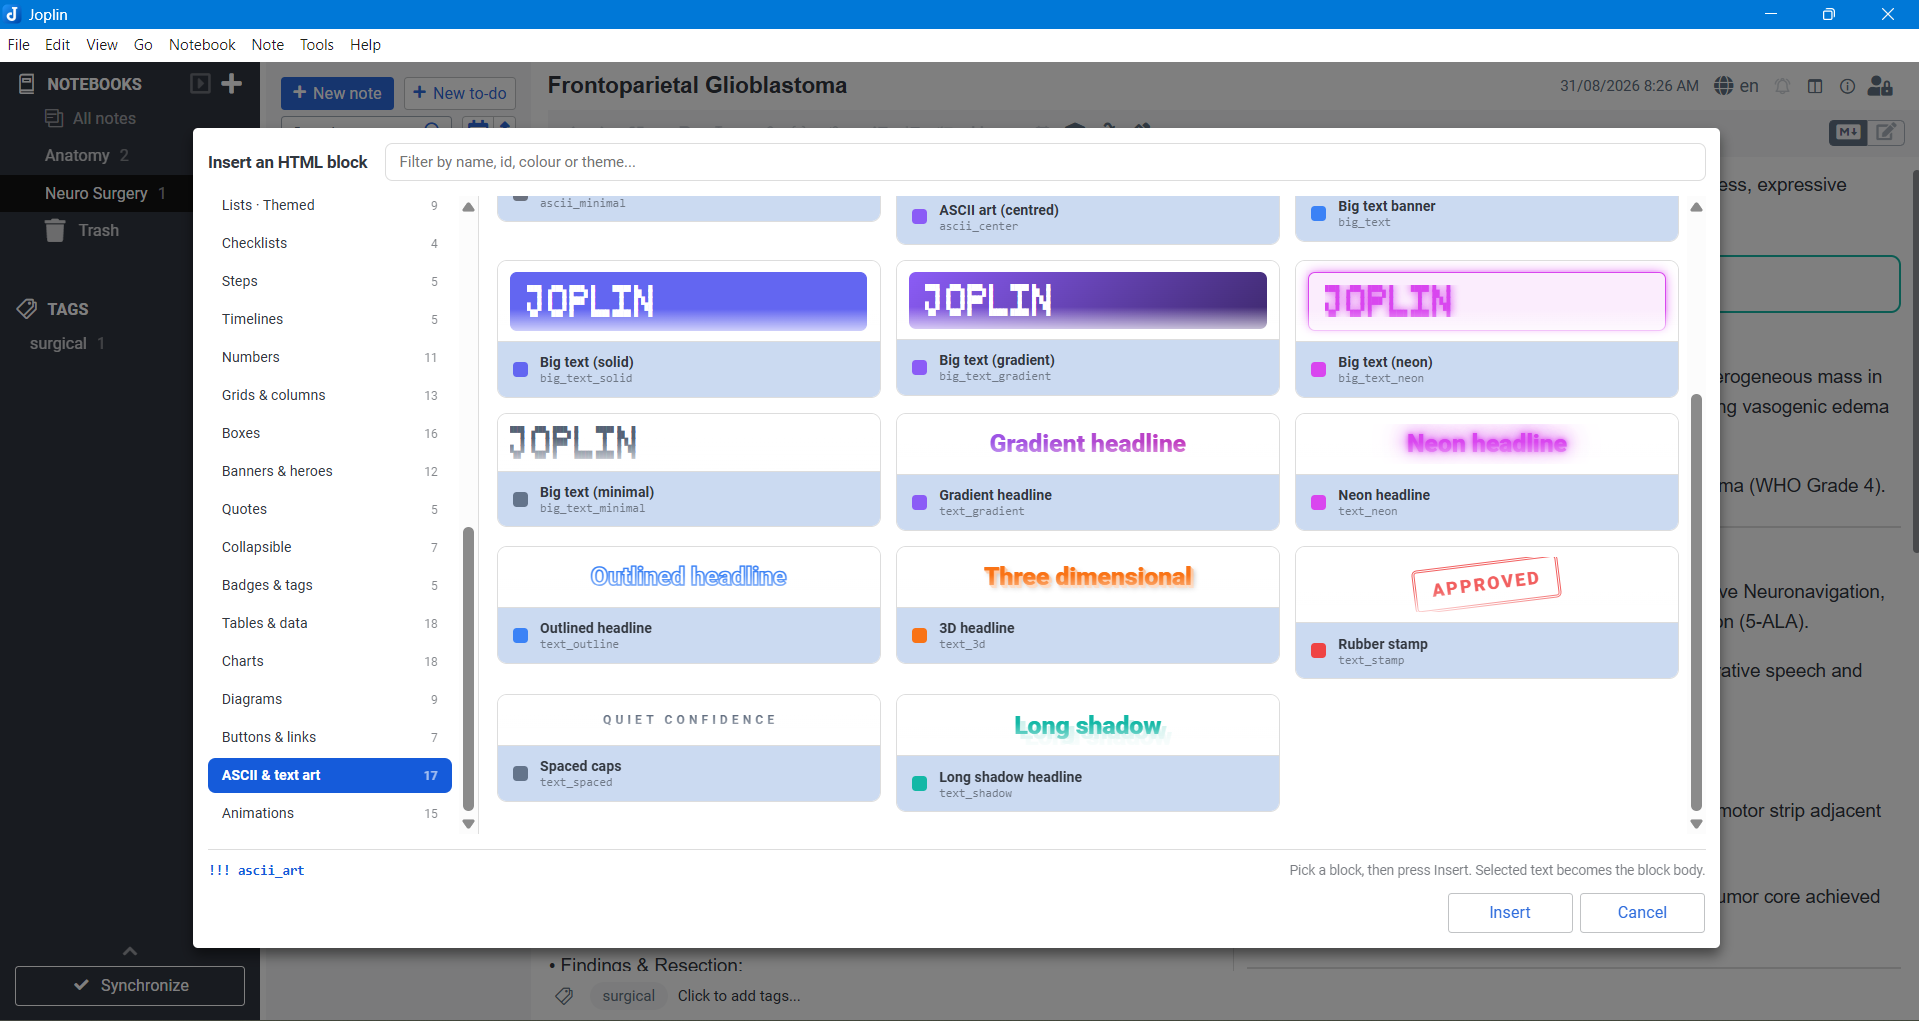Open the File menu

[18, 45]
